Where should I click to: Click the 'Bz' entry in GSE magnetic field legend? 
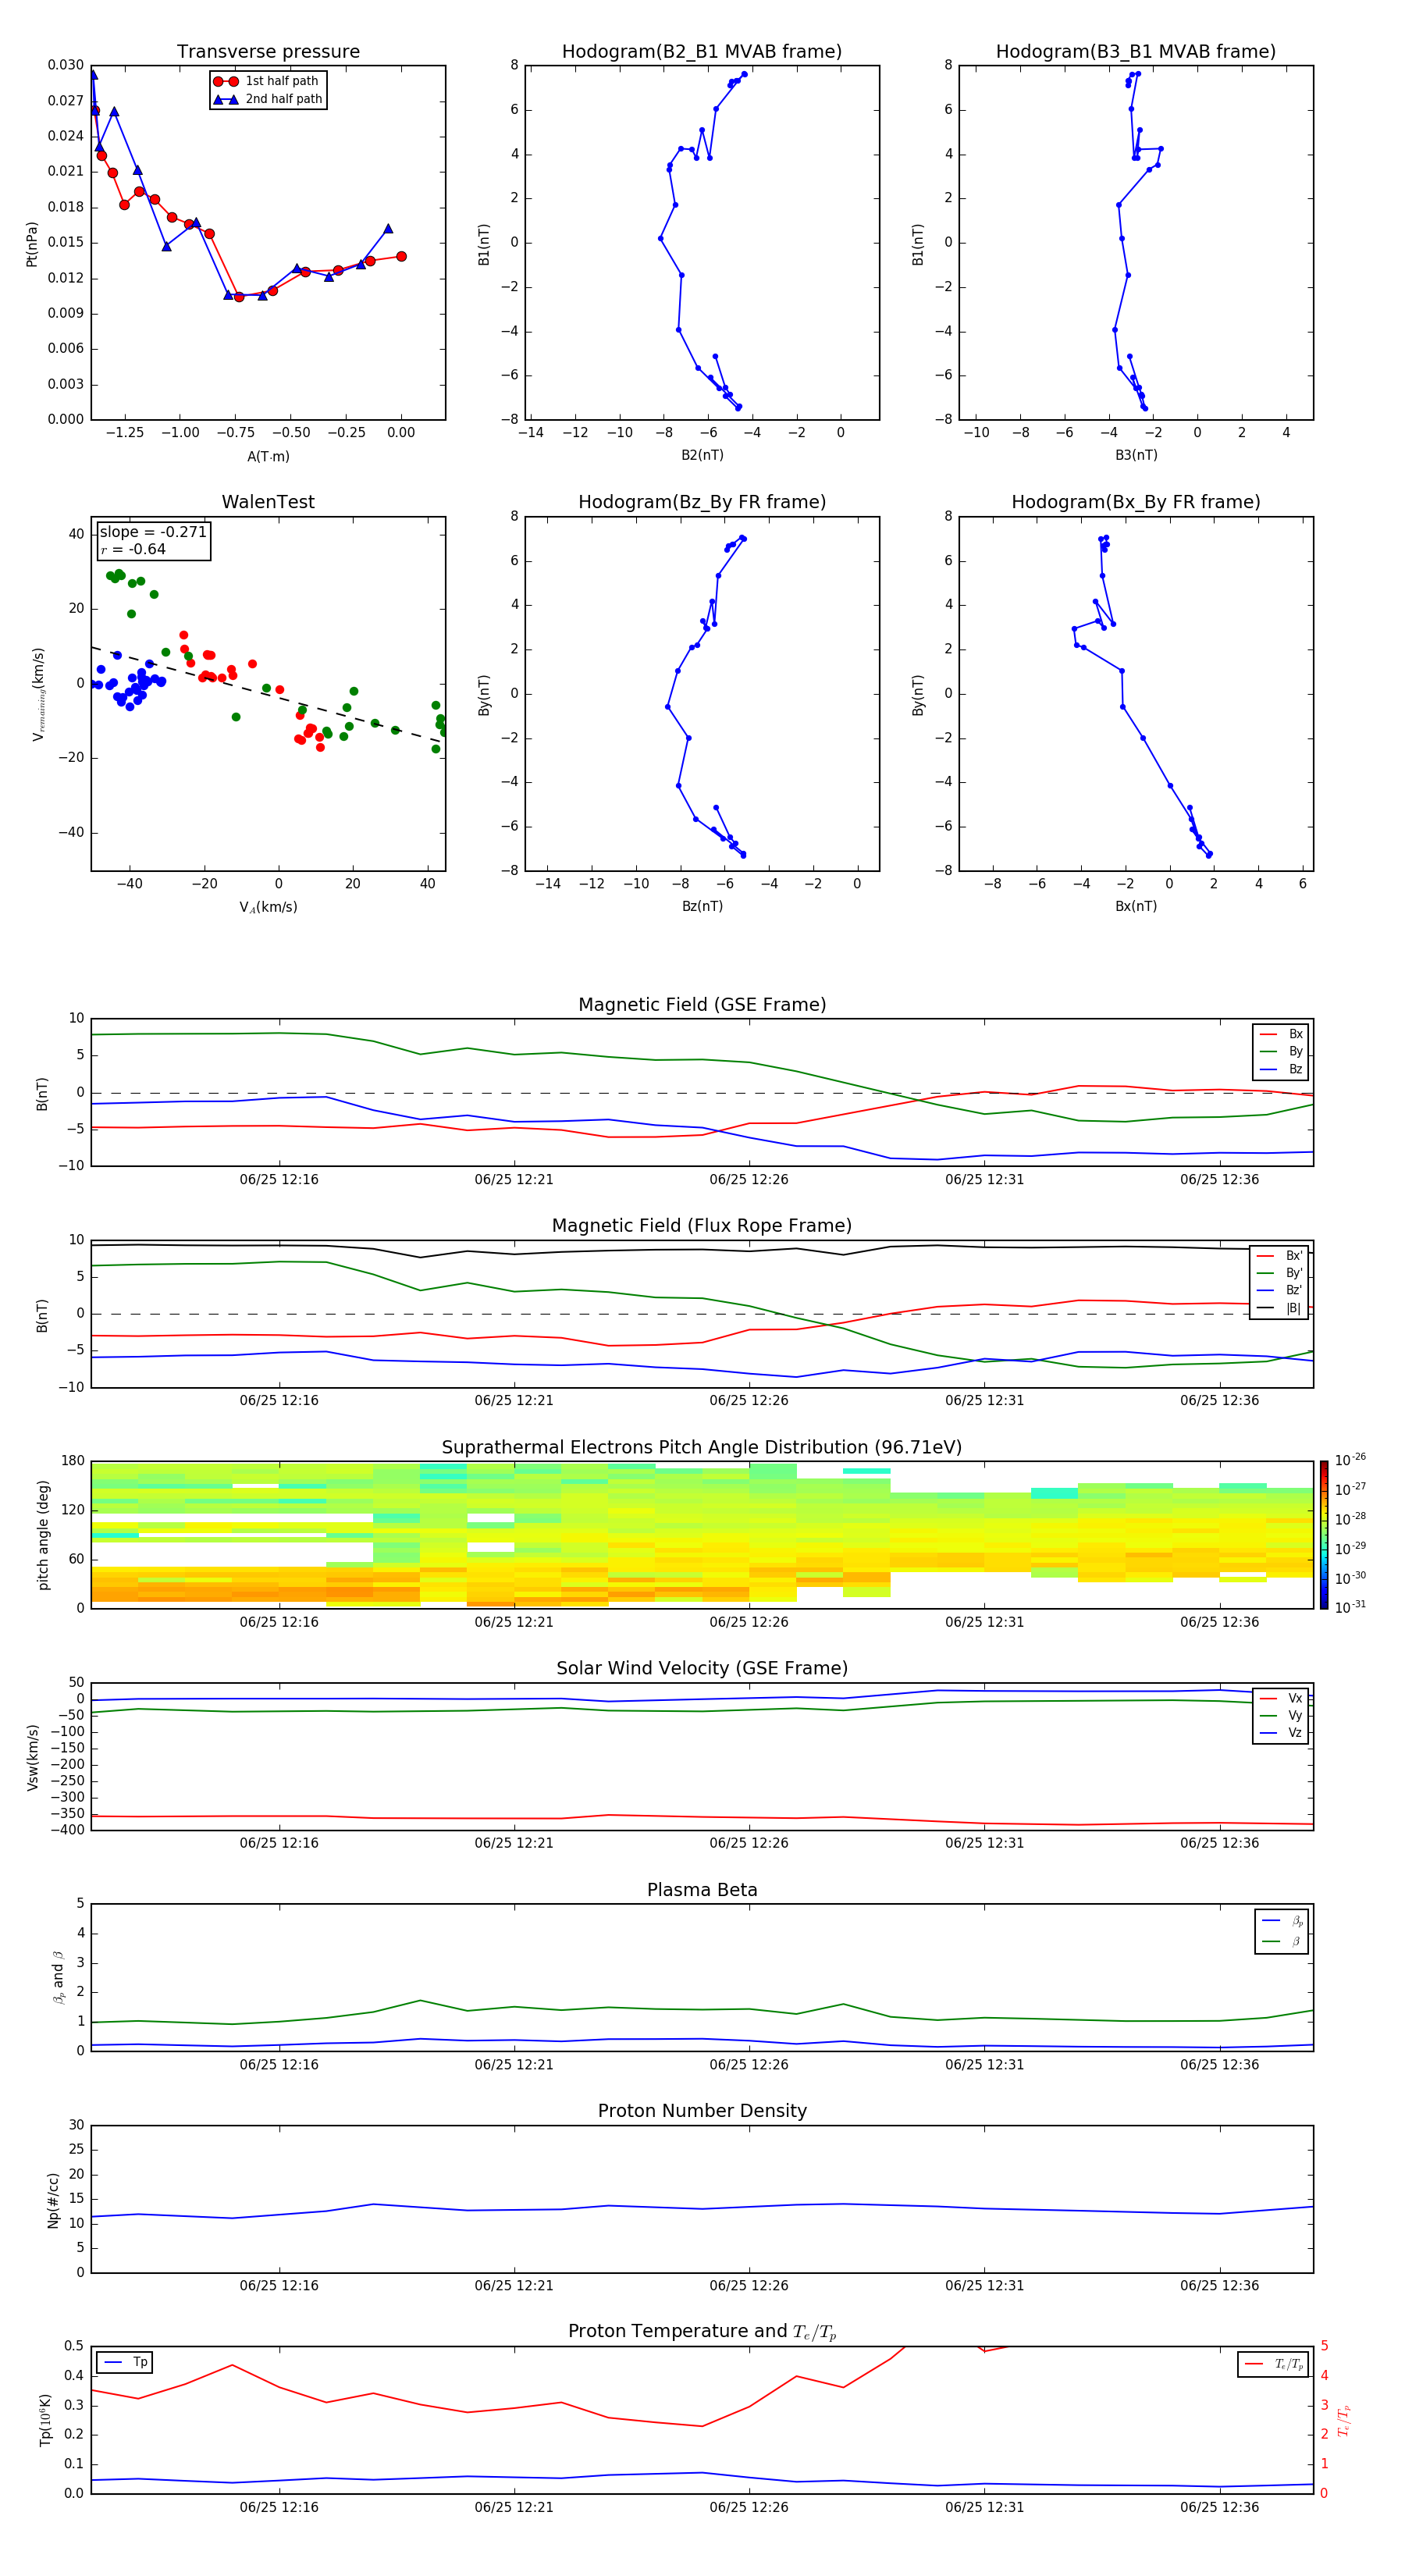click(x=1281, y=1069)
